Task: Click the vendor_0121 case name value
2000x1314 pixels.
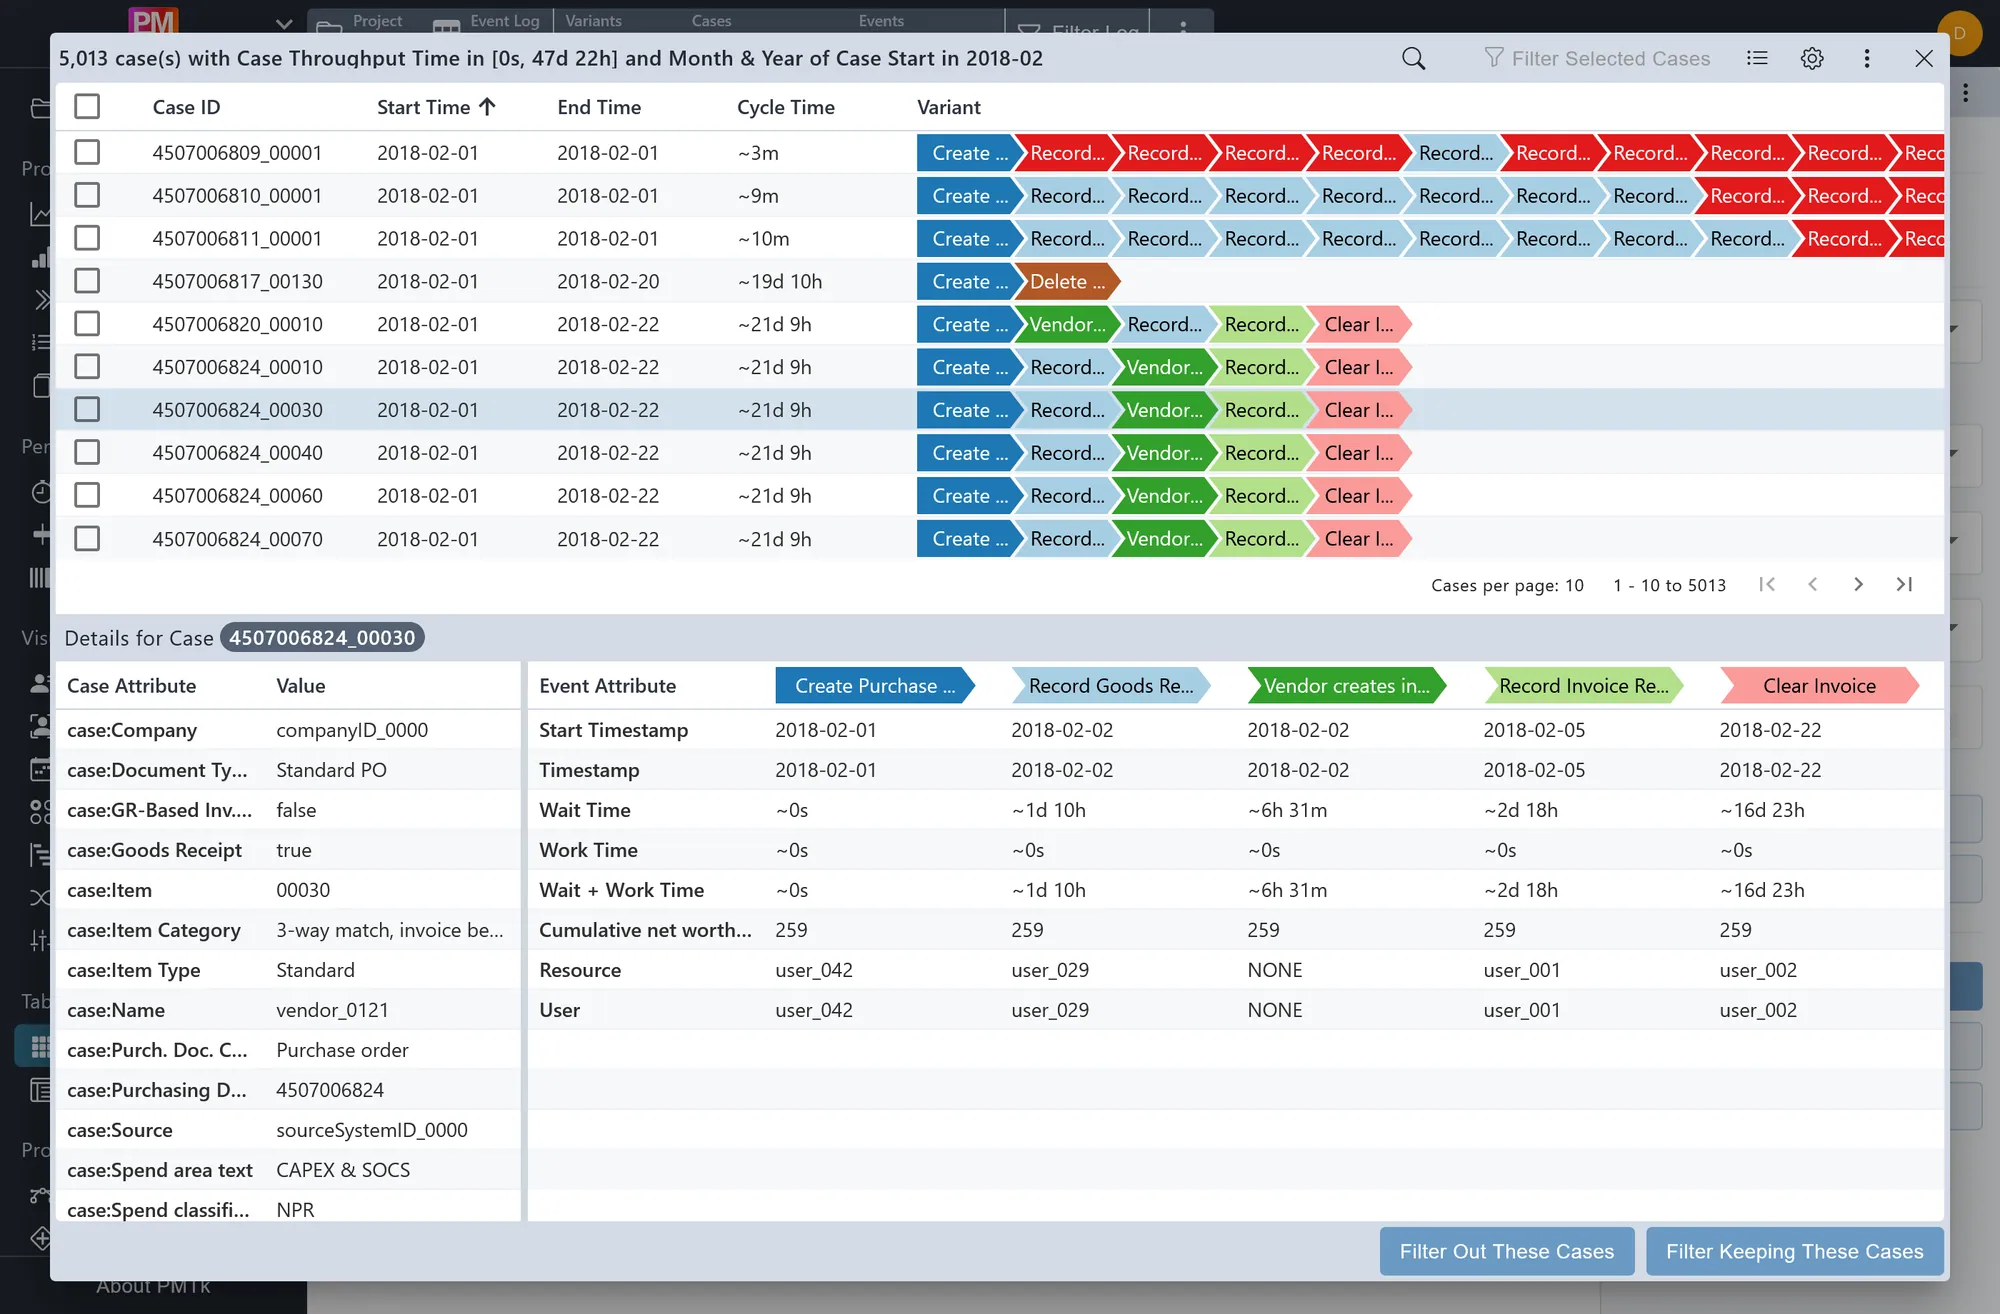Action: click(332, 1010)
